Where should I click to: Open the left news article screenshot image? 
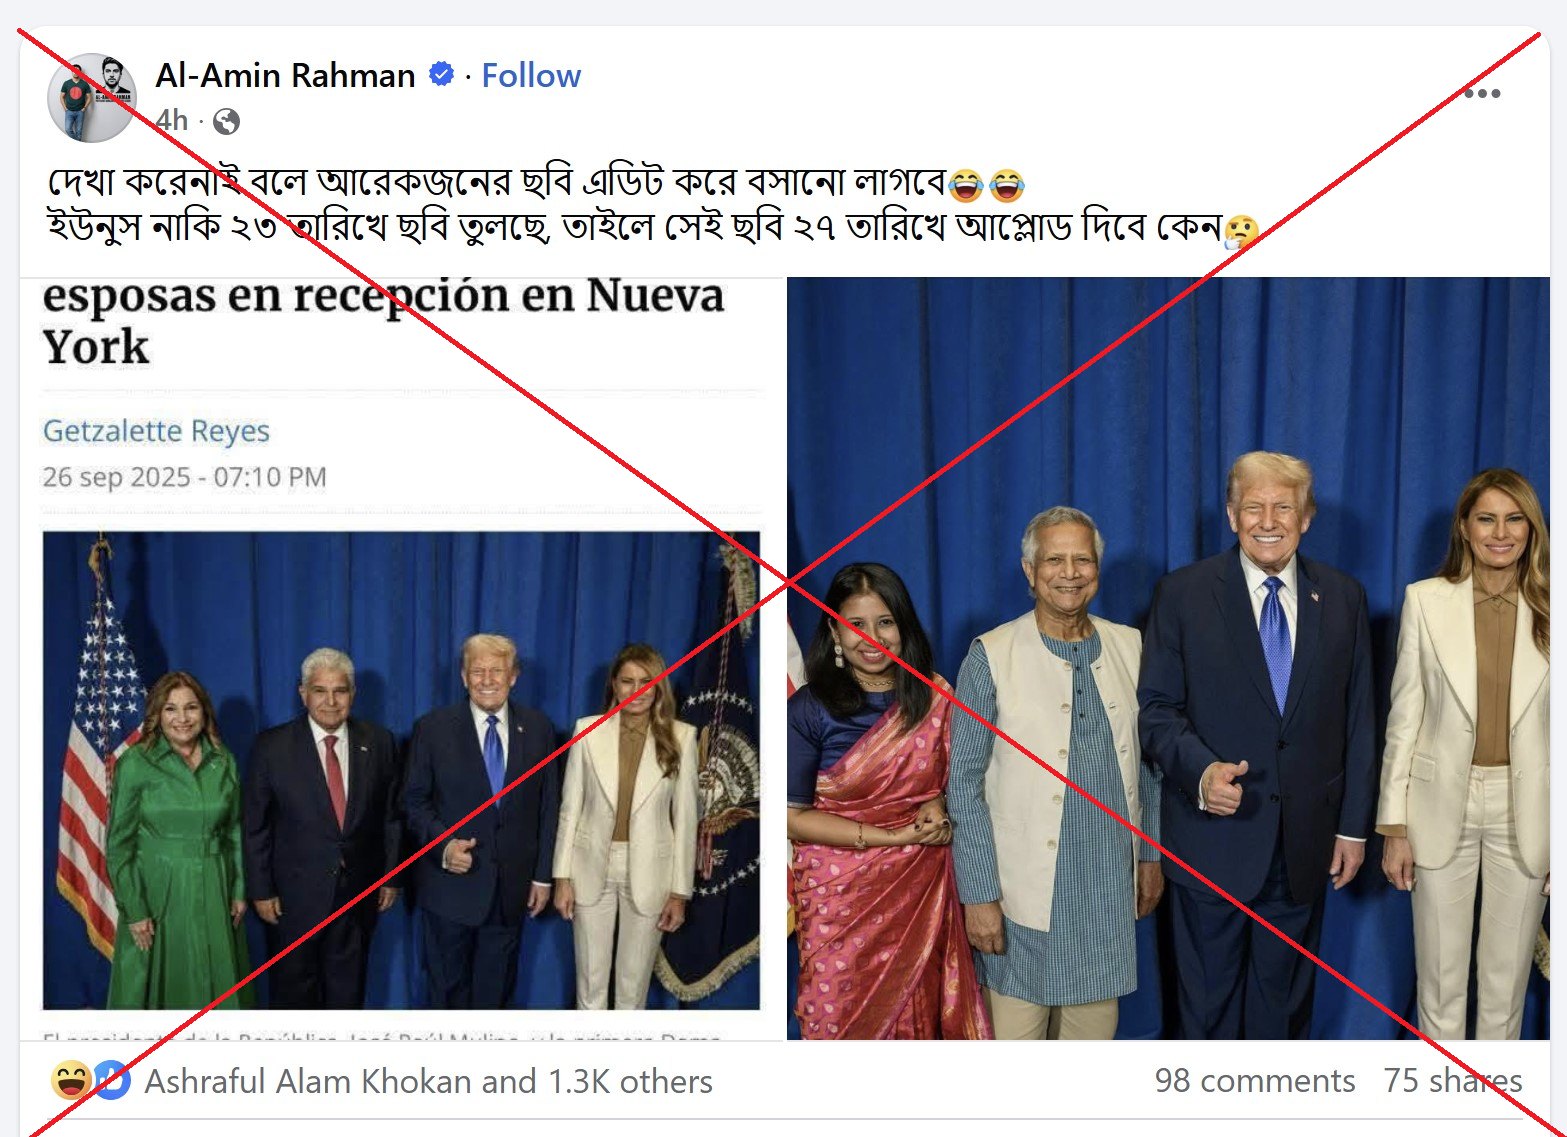(402, 658)
